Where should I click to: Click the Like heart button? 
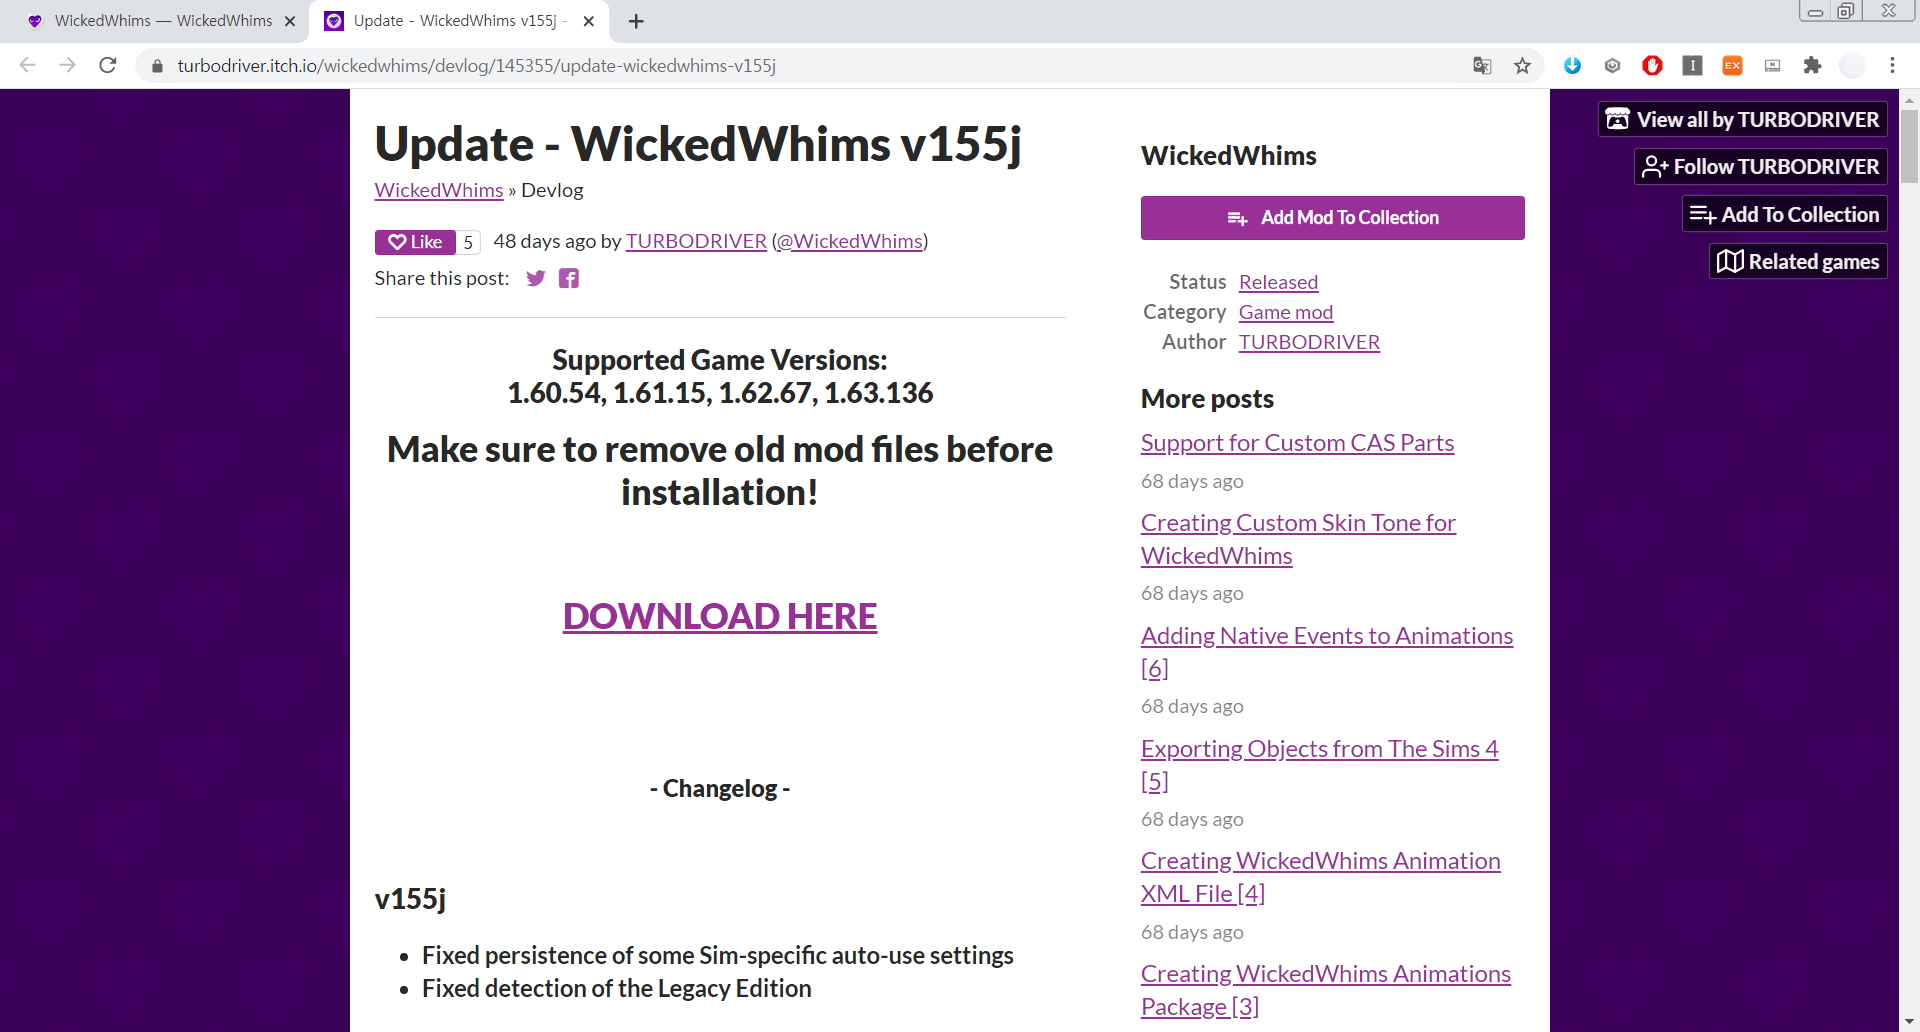tap(415, 242)
